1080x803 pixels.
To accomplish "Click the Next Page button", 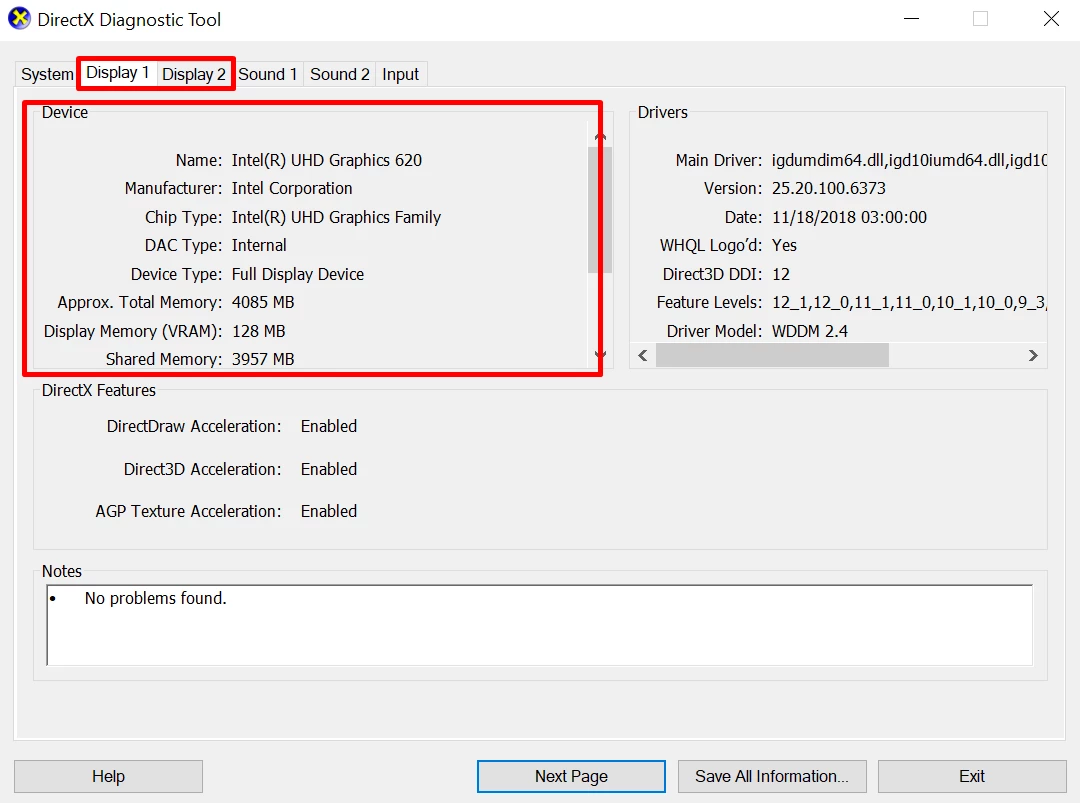I will click(x=571, y=776).
